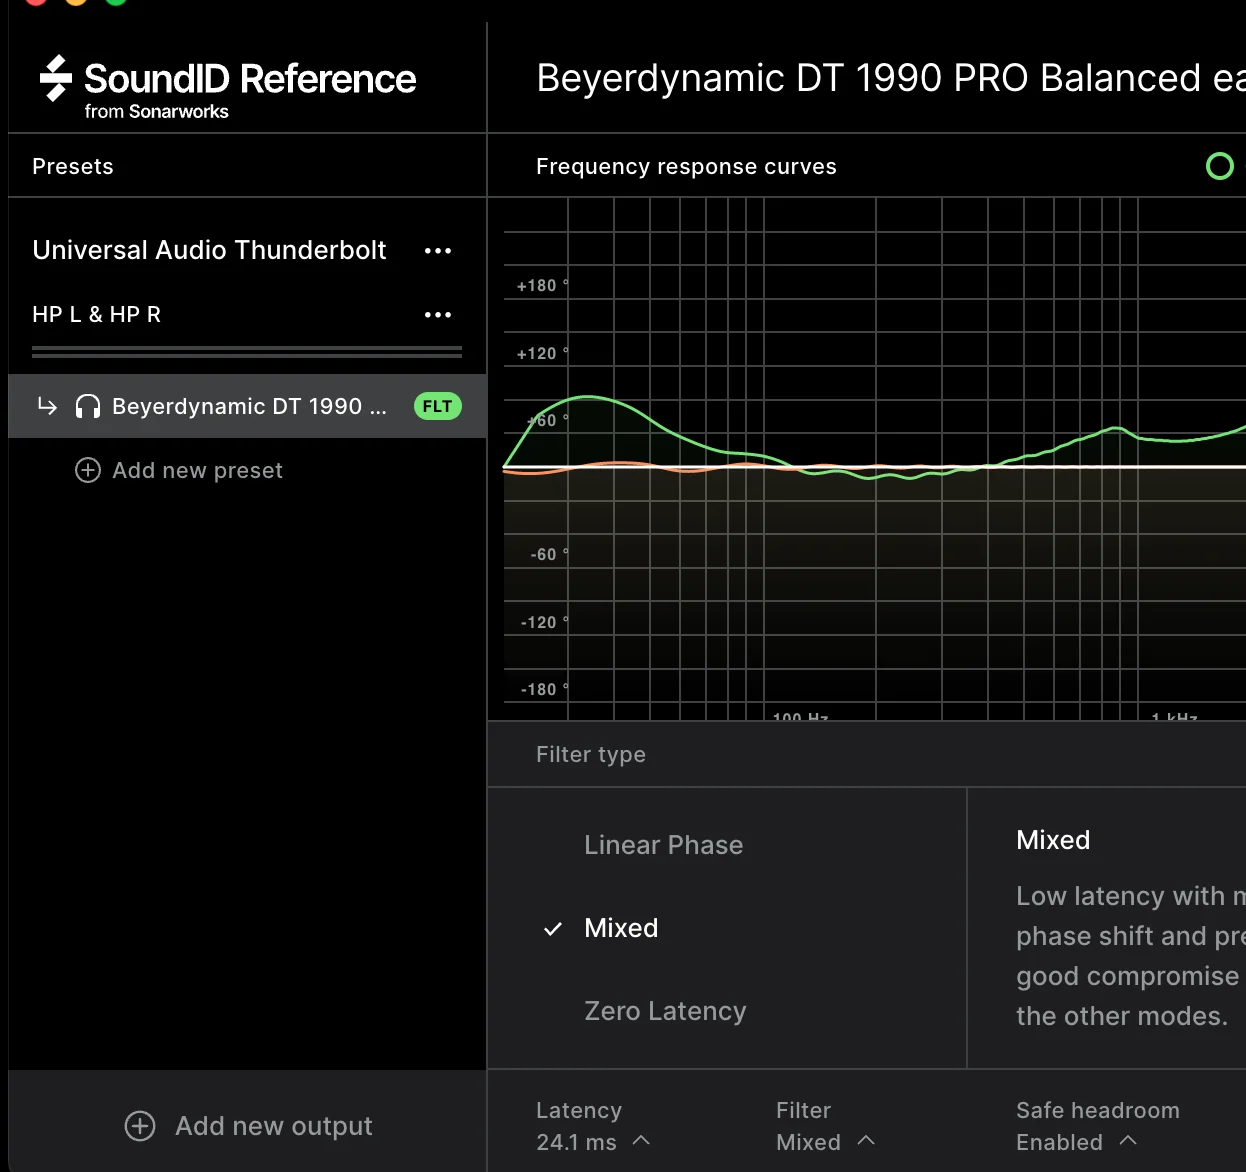
Task: Select the HP L & HP R channel
Action: (x=96, y=314)
